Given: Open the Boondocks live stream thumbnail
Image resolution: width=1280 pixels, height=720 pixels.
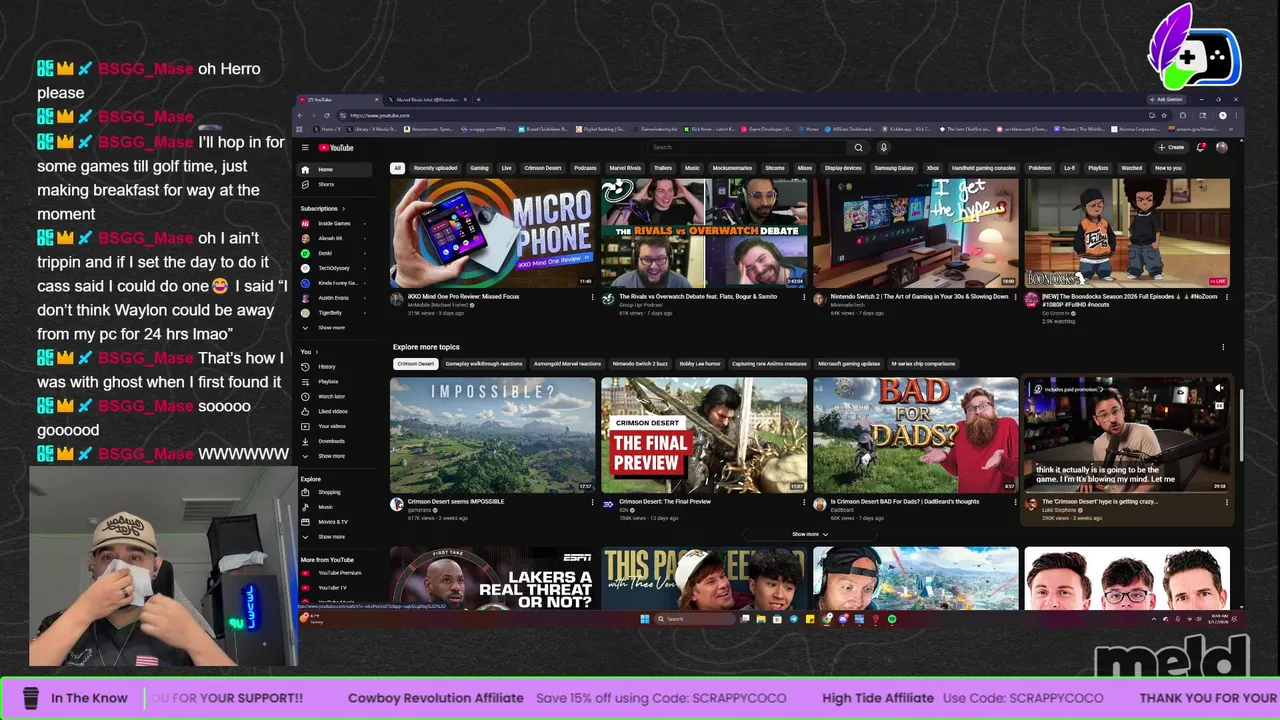Looking at the screenshot, I should click(x=1127, y=233).
